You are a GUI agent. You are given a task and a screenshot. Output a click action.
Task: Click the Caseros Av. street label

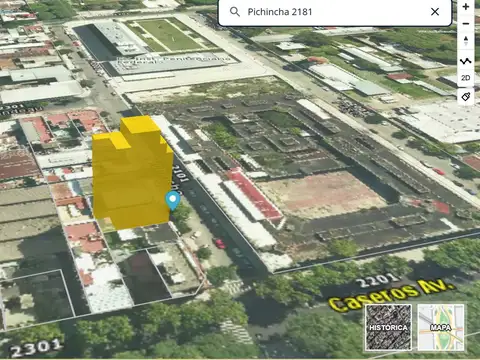(x=391, y=296)
